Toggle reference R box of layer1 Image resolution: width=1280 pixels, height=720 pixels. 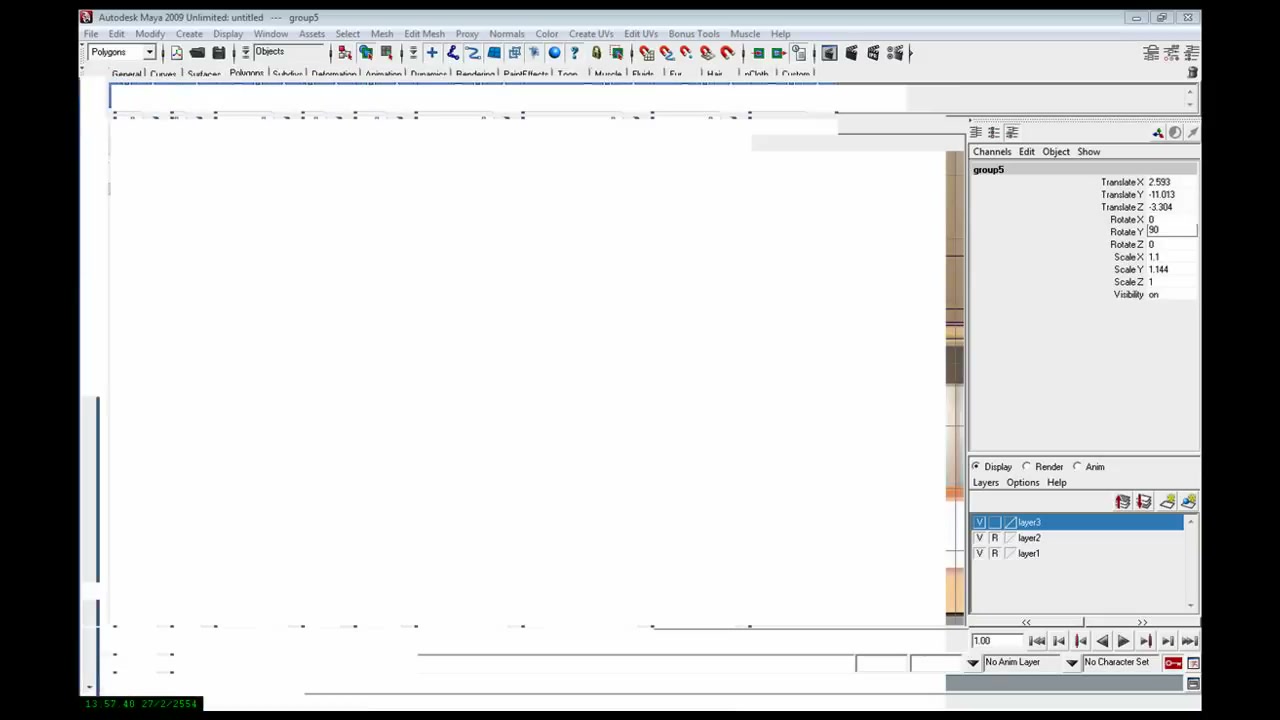pyautogui.click(x=995, y=553)
